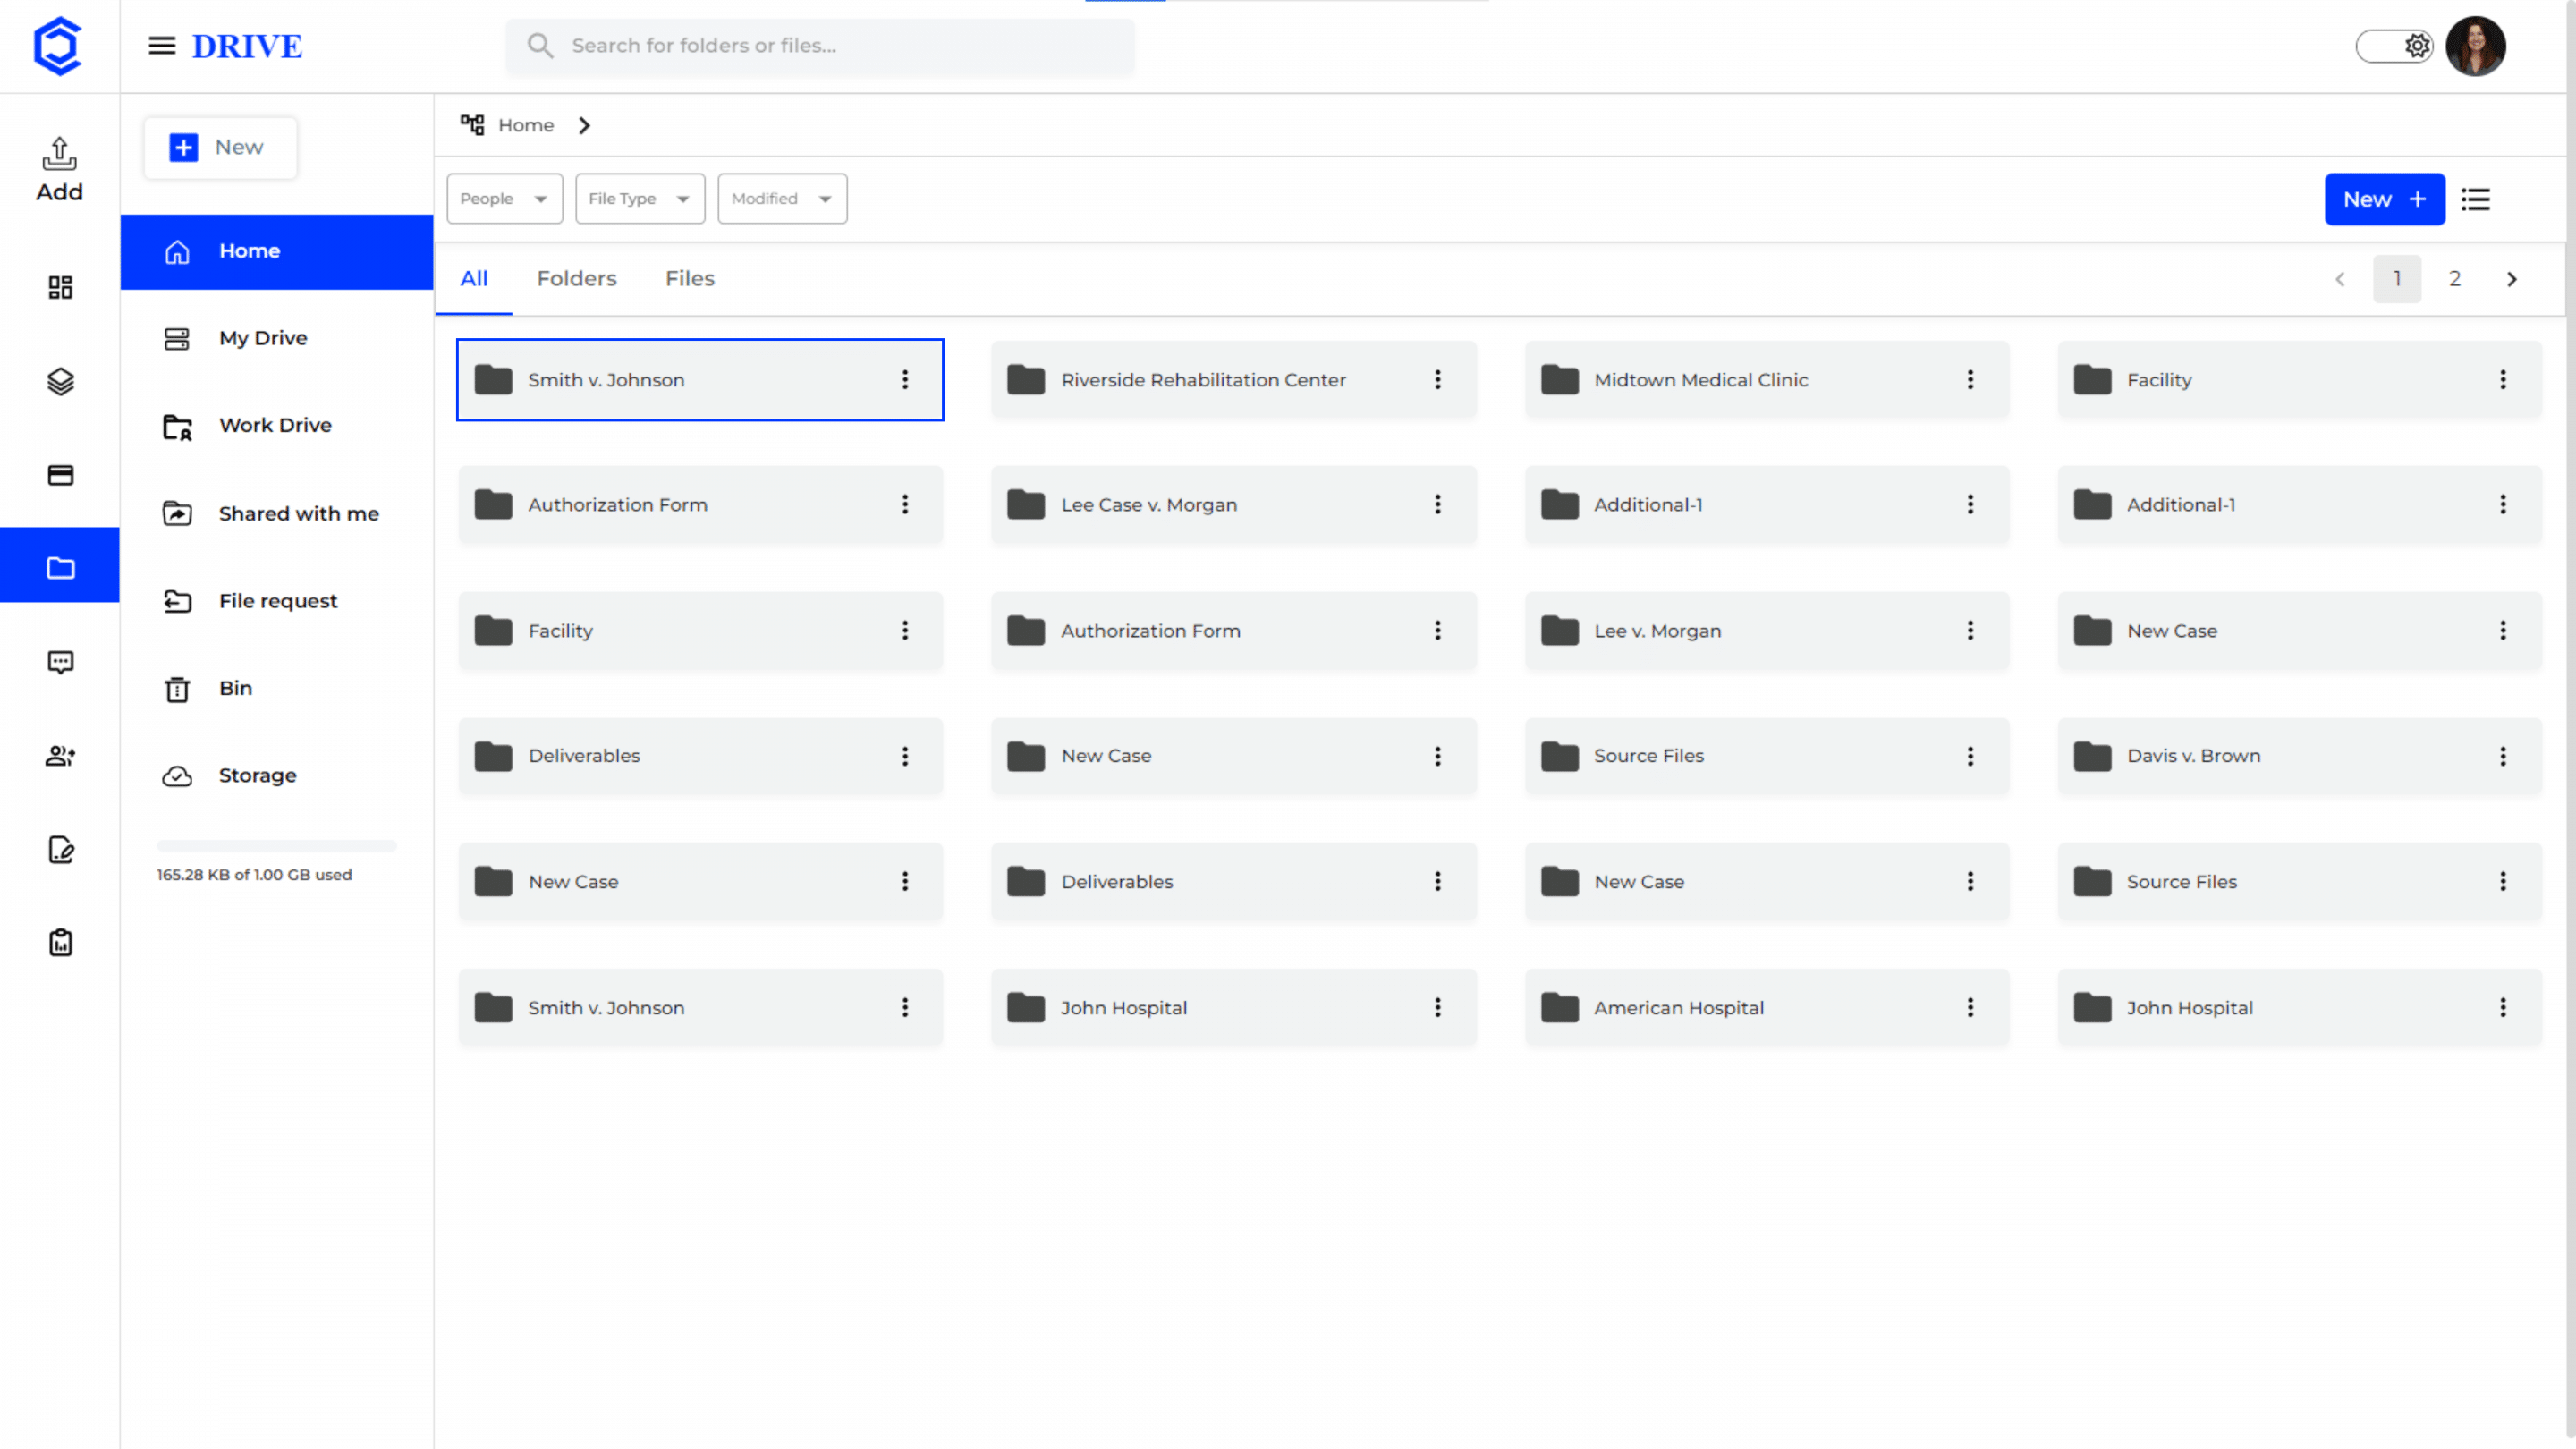Click the DRIVE title text
The width and height of the screenshot is (2576, 1449).
point(246,46)
